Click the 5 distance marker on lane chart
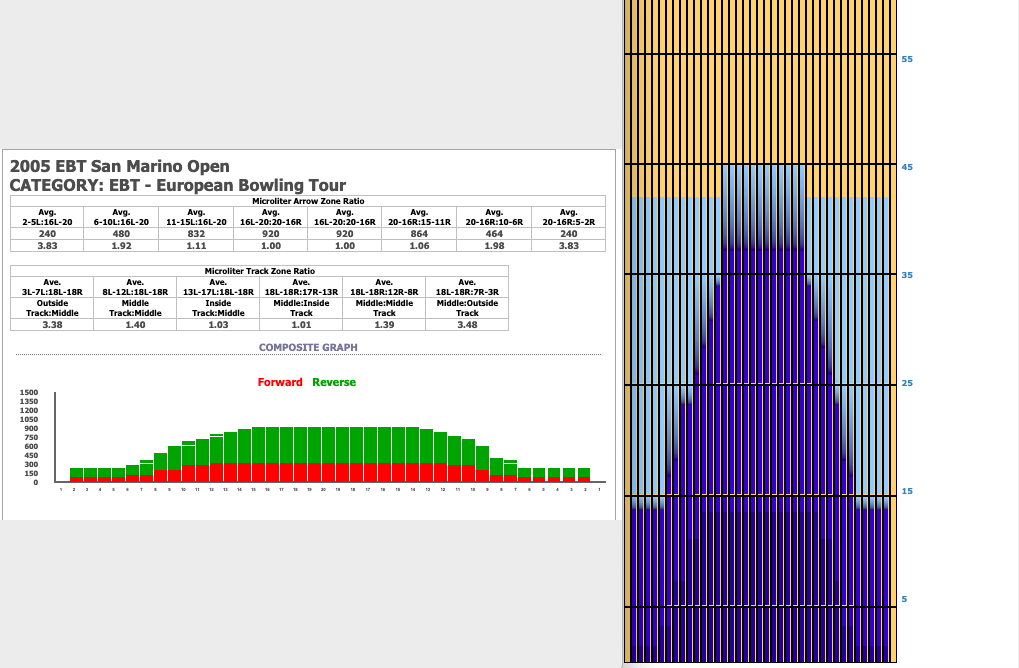 click(904, 599)
